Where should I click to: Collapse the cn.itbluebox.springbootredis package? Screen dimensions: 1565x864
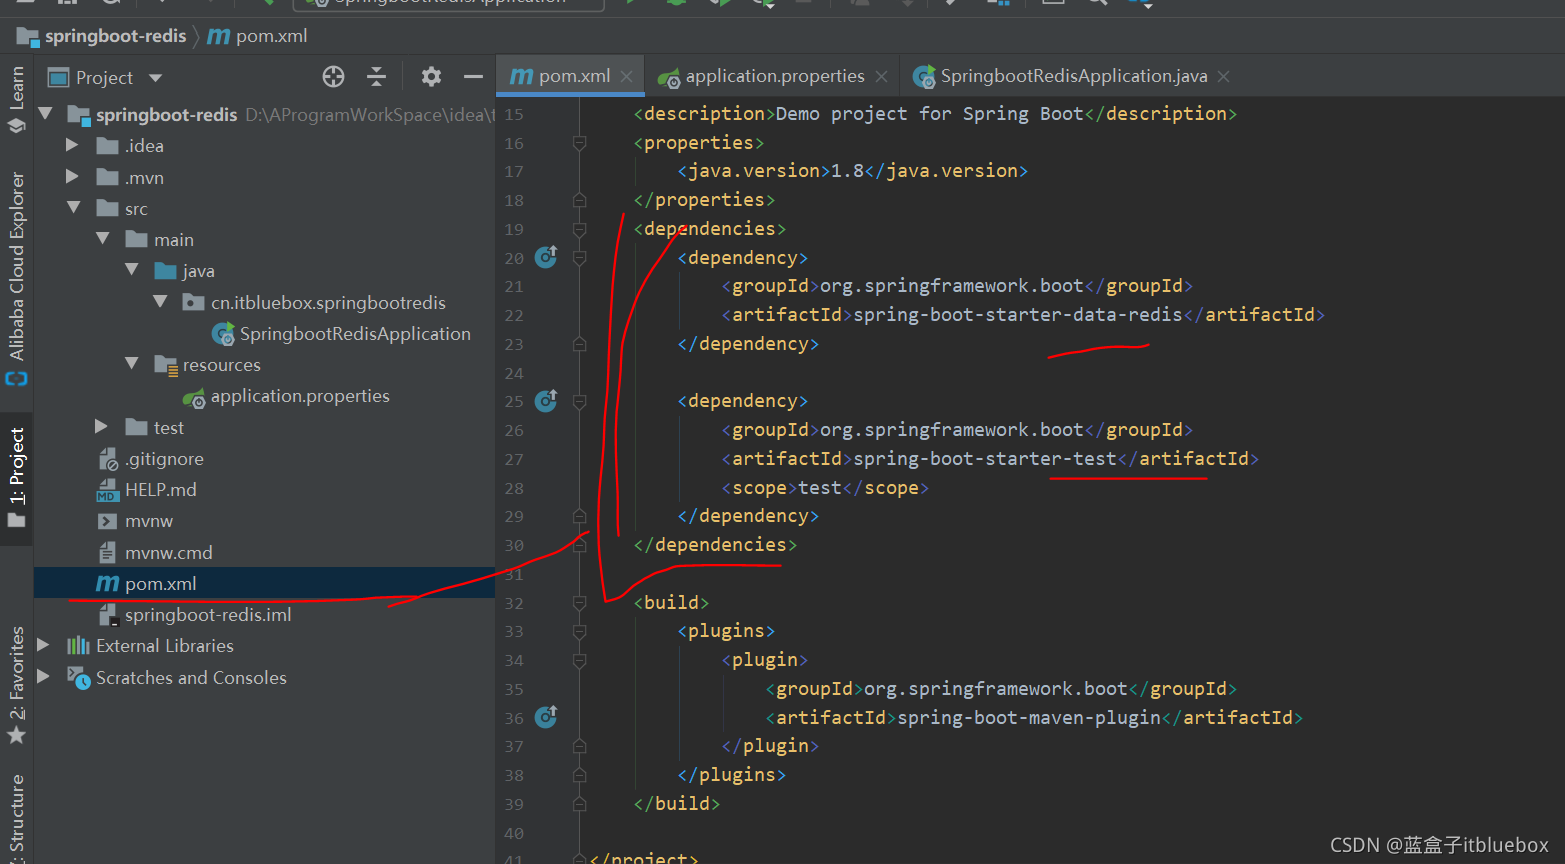tap(160, 301)
